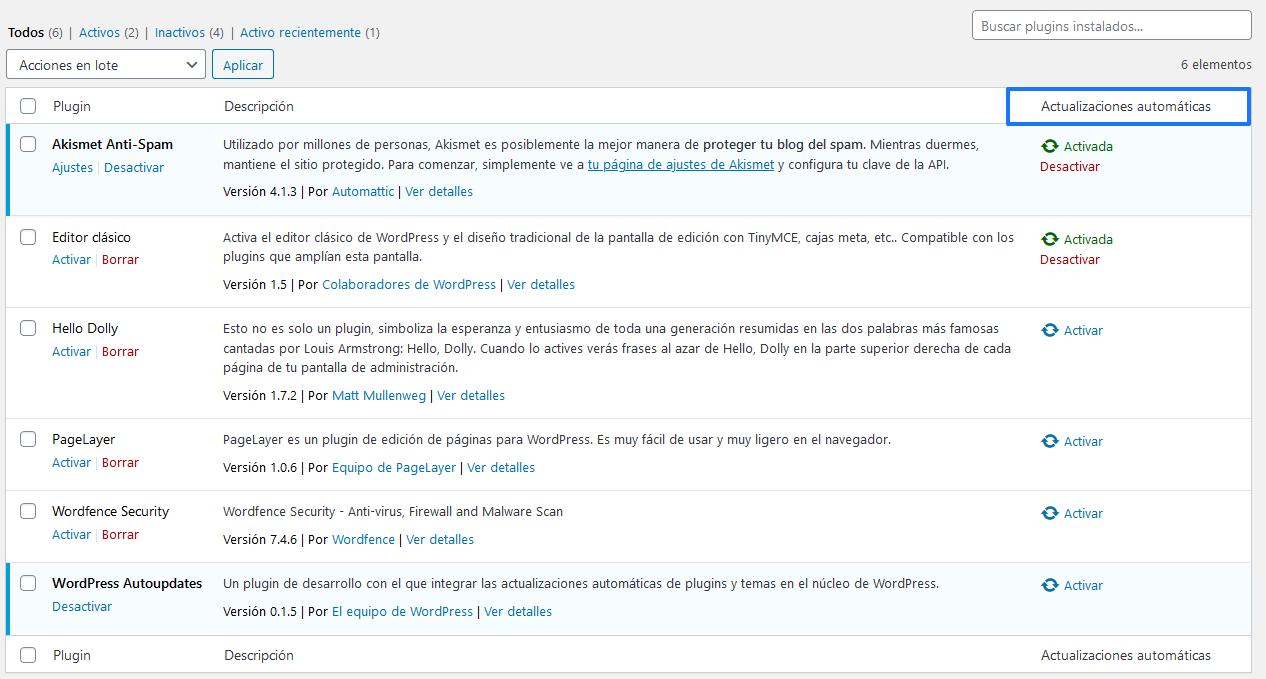Open the Automattic author link
Screen dimensions: 1266x679
[363, 191]
